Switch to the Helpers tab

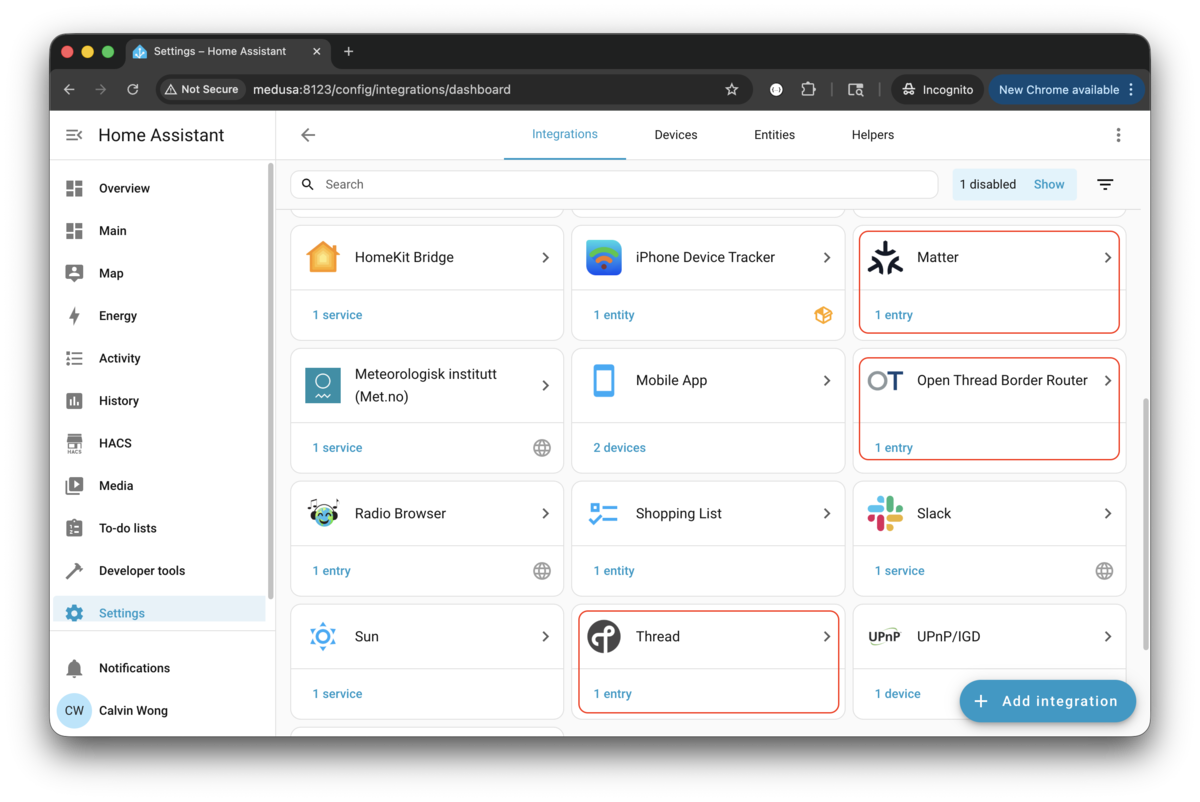(x=872, y=135)
